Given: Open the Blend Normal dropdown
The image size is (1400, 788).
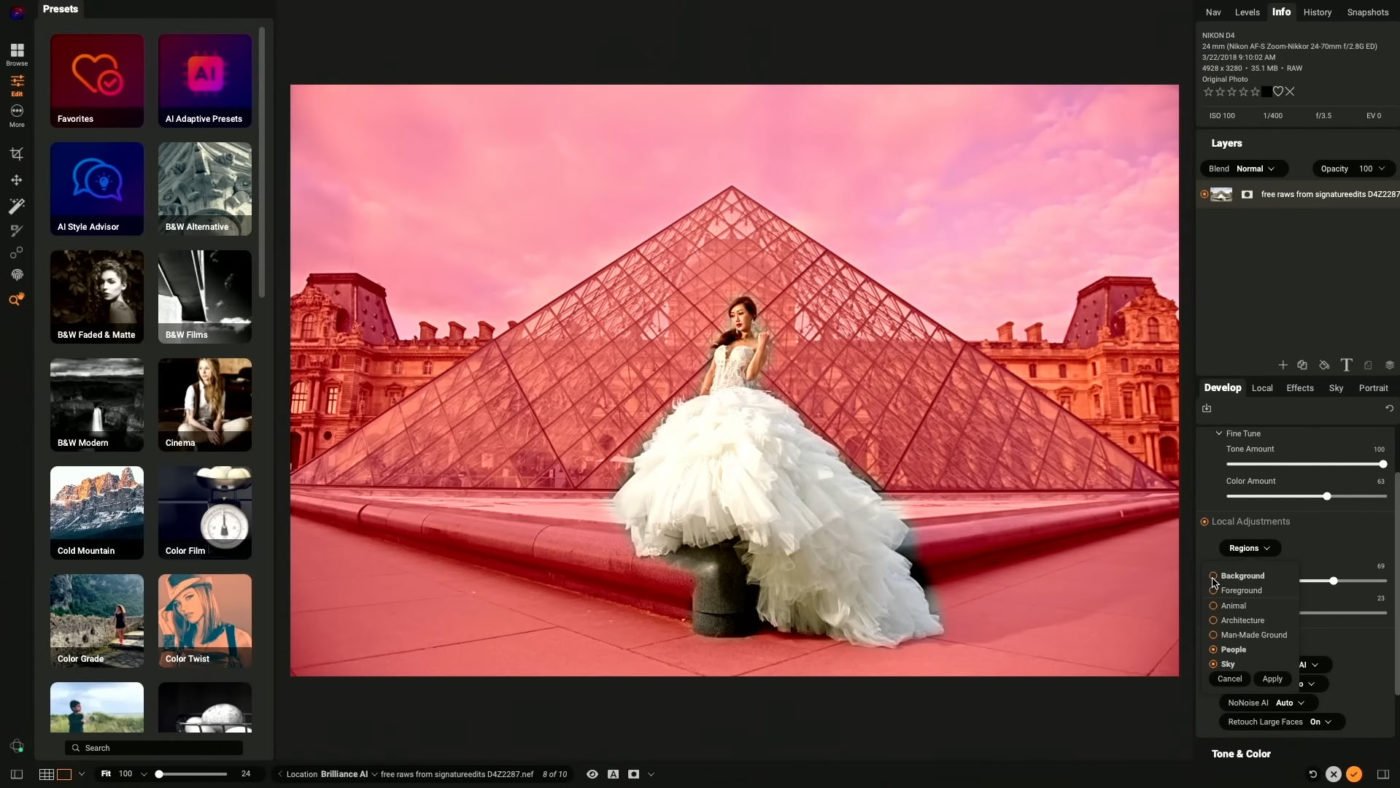Looking at the screenshot, I should tap(1243, 168).
